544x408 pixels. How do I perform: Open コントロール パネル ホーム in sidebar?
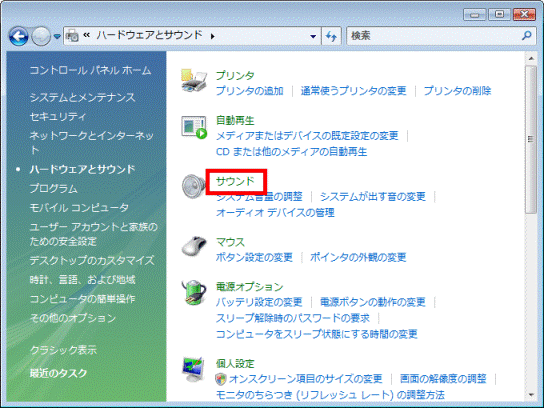pos(90,70)
